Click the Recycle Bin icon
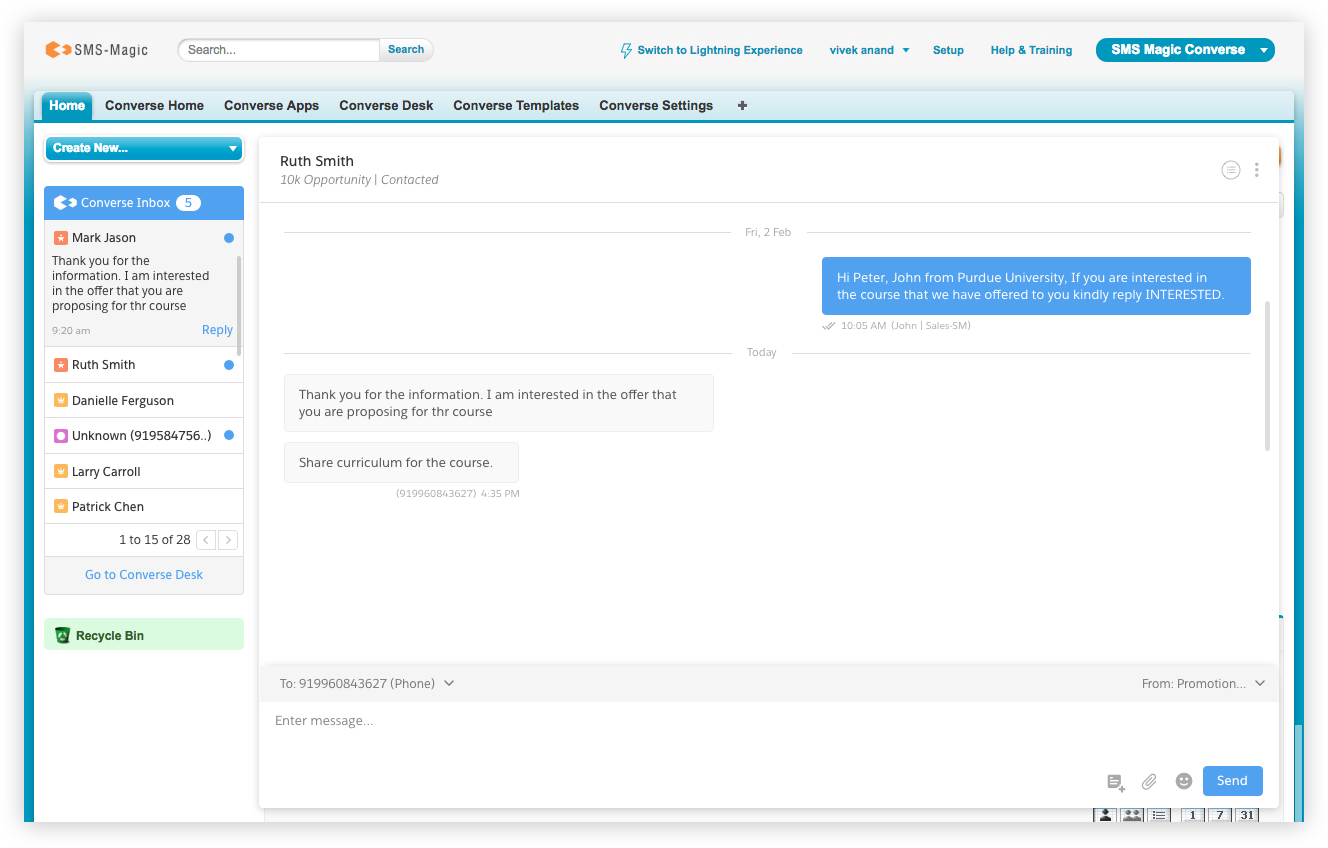The image size is (1328, 848). click(x=63, y=635)
